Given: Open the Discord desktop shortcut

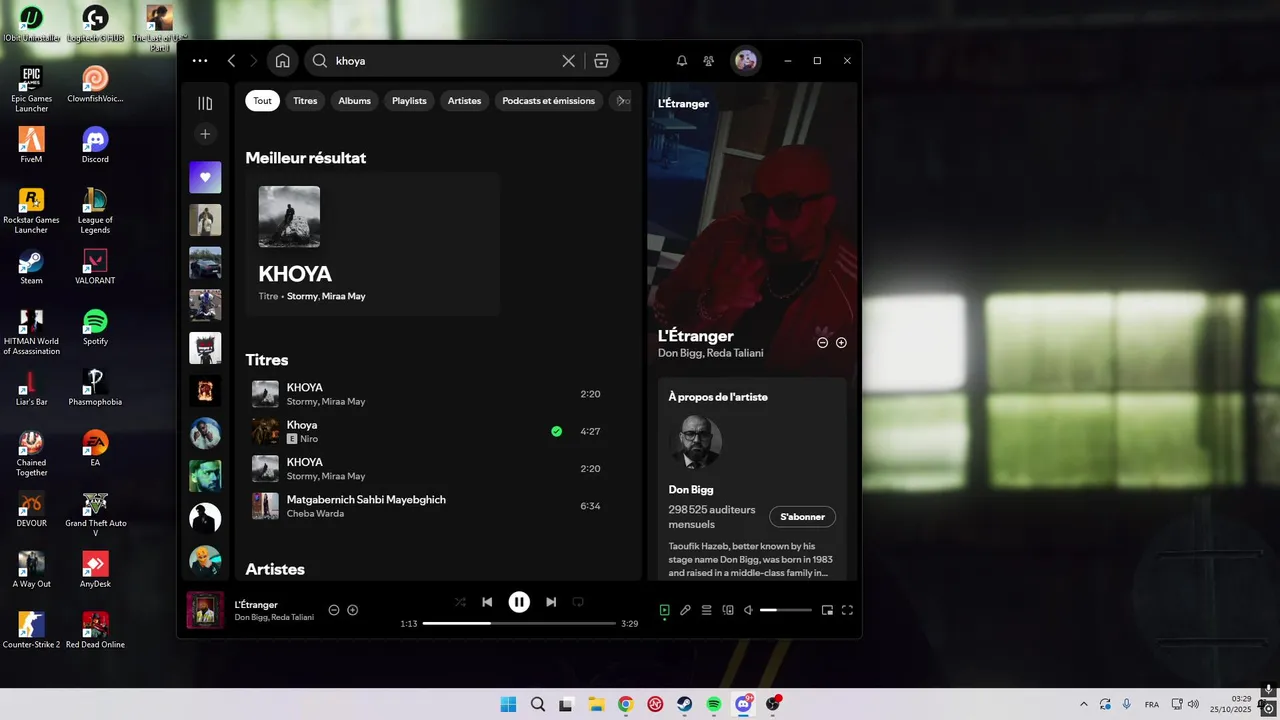Looking at the screenshot, I should point(95,145).
